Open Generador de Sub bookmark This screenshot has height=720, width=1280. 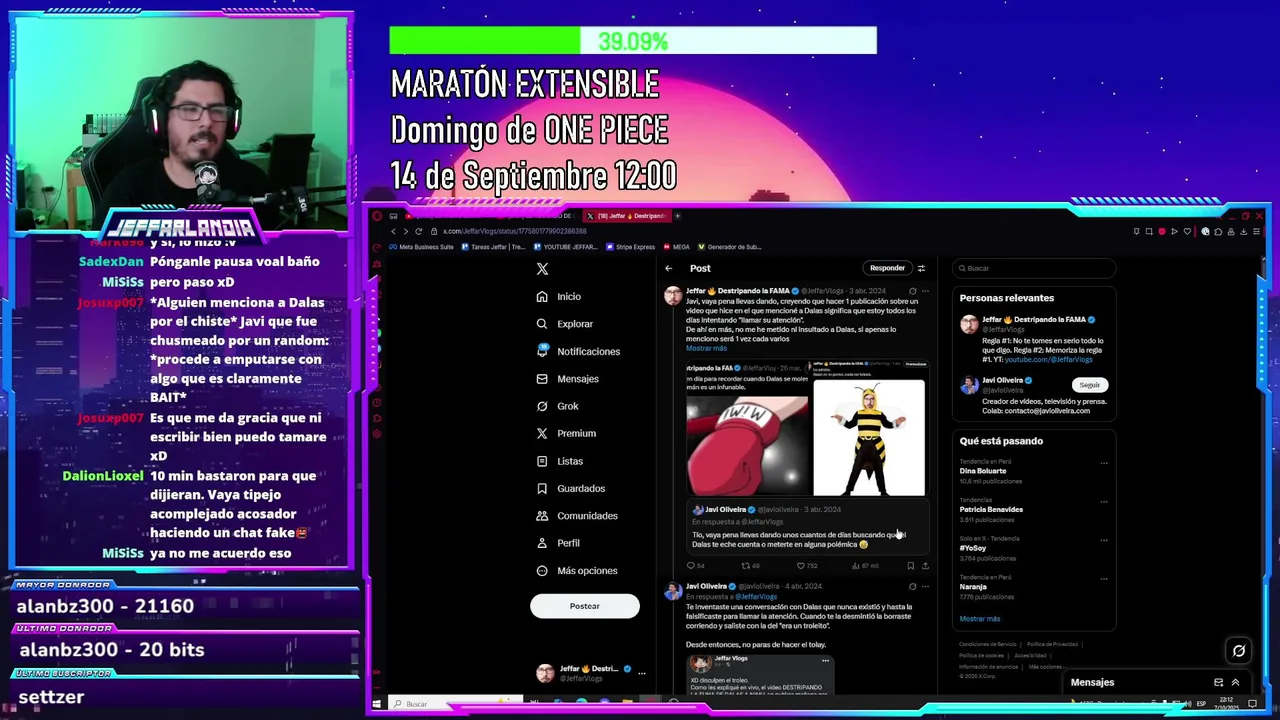729,247
